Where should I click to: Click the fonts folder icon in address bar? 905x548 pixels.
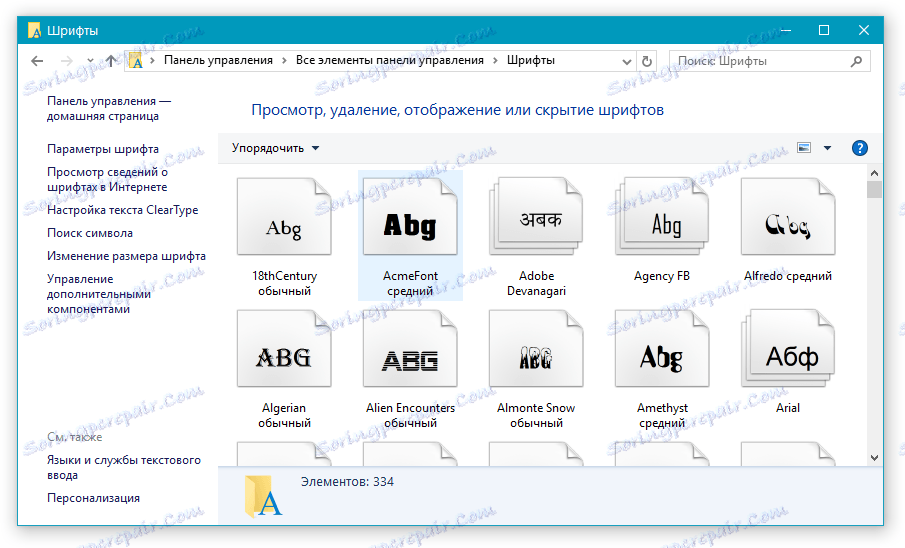(x=136, y=61)
